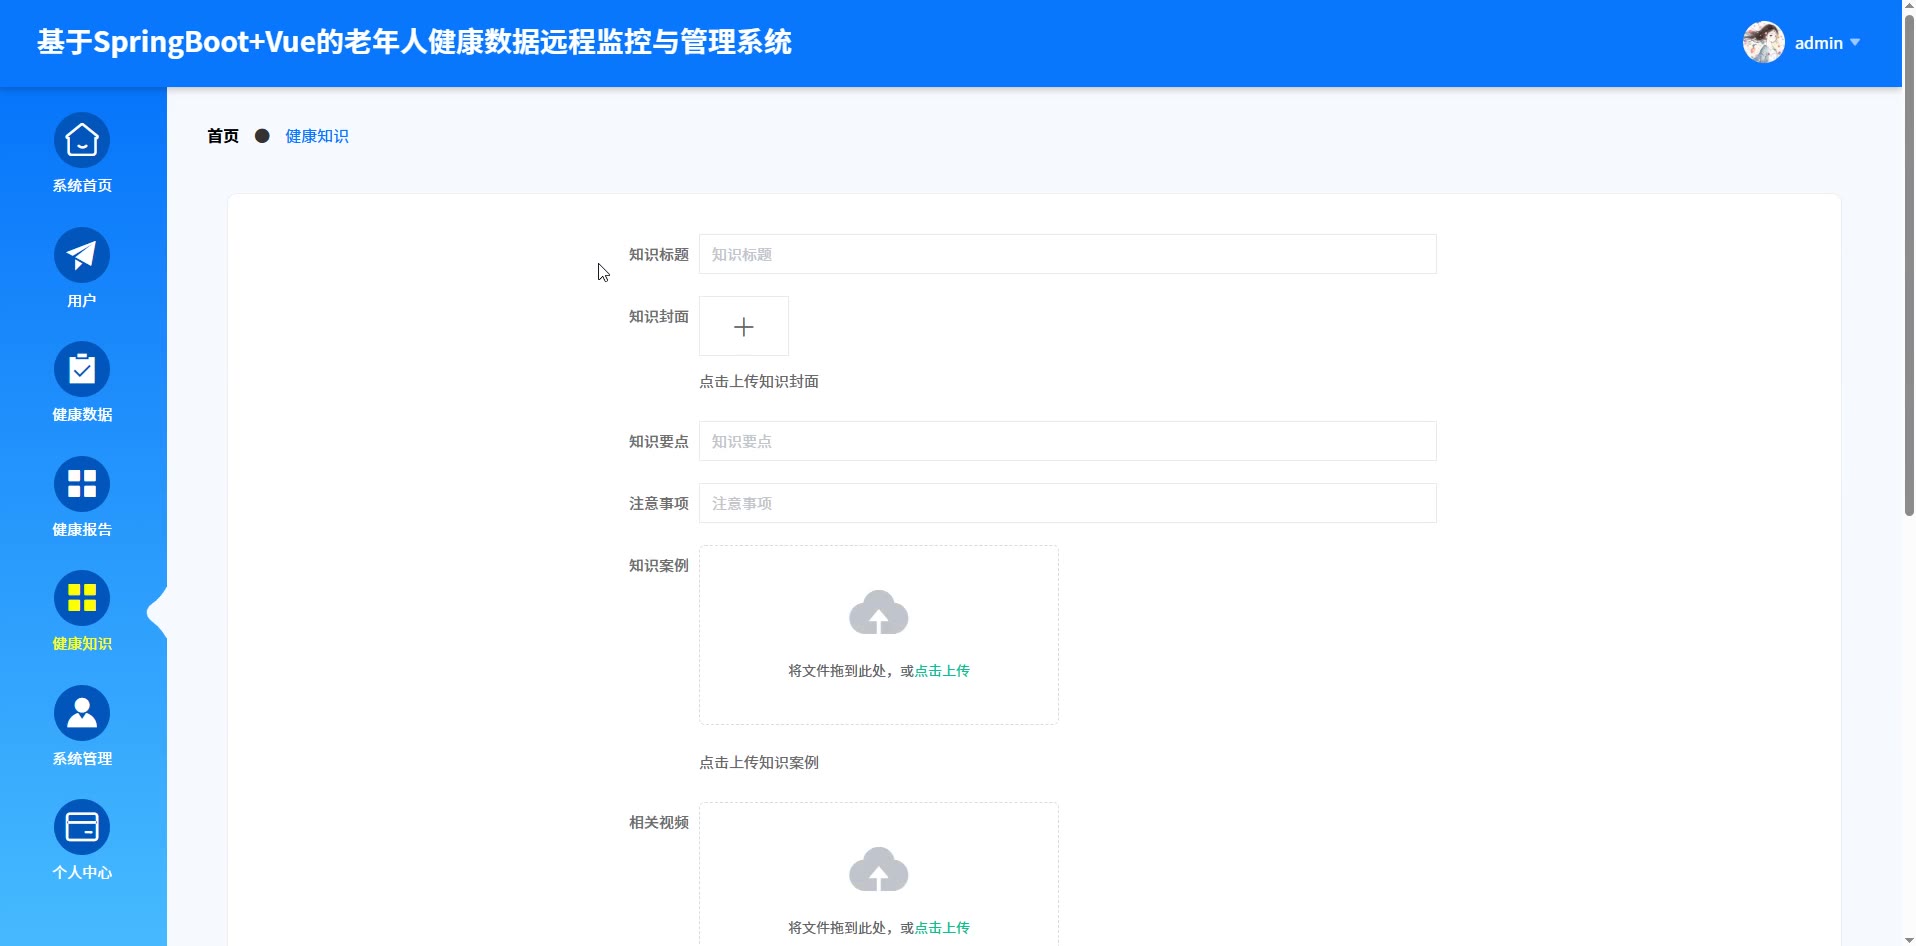The width and height of the screenshot is (1916, 946).
Task: Click the 相关视频 field label
Action: click(659, 823)
